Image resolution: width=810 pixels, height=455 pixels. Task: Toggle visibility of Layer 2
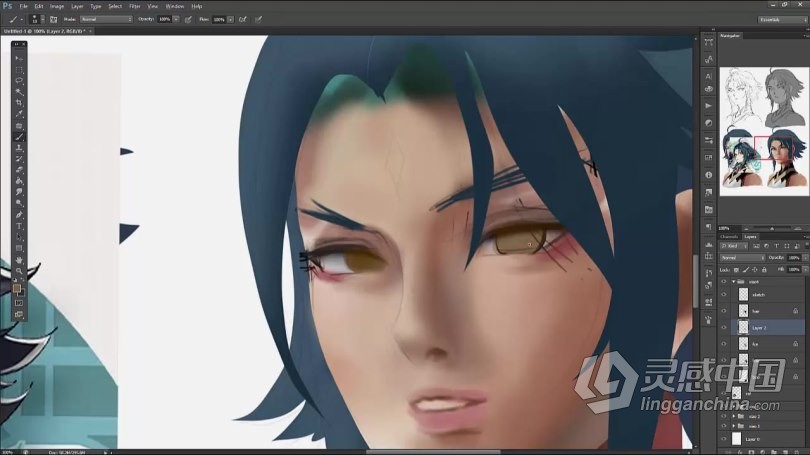724,328
